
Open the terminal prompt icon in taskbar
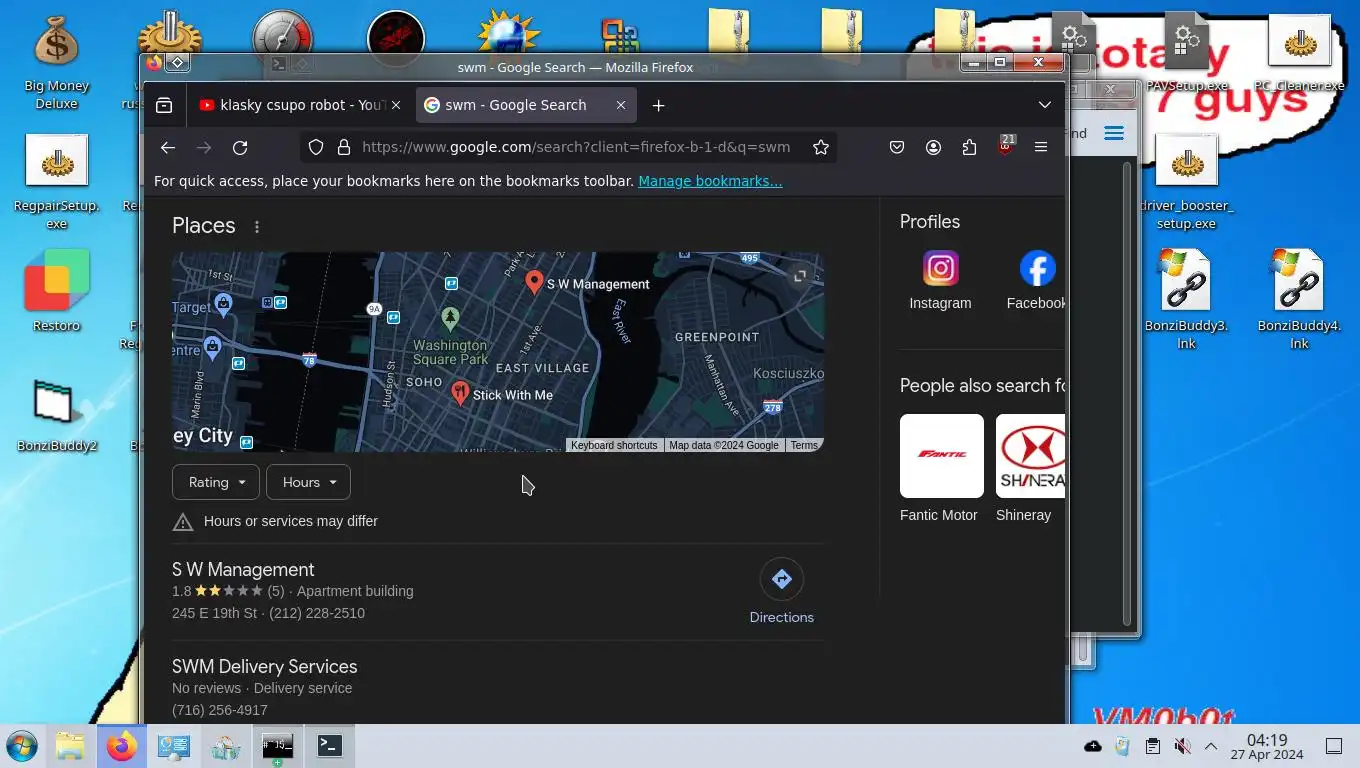point(330,746)
